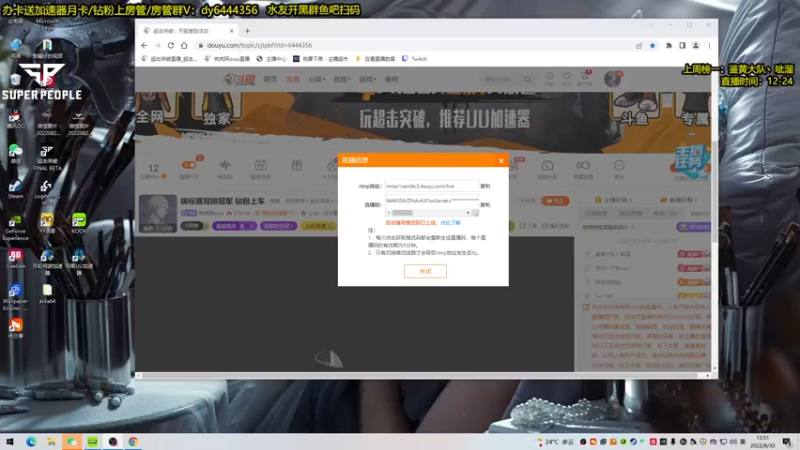Open a new browser tab

pos(247,31)
